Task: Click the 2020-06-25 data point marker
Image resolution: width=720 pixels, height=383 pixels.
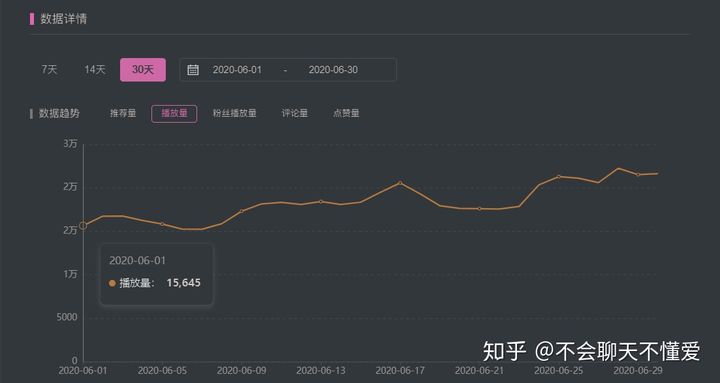Action: (x=558, y=176)
